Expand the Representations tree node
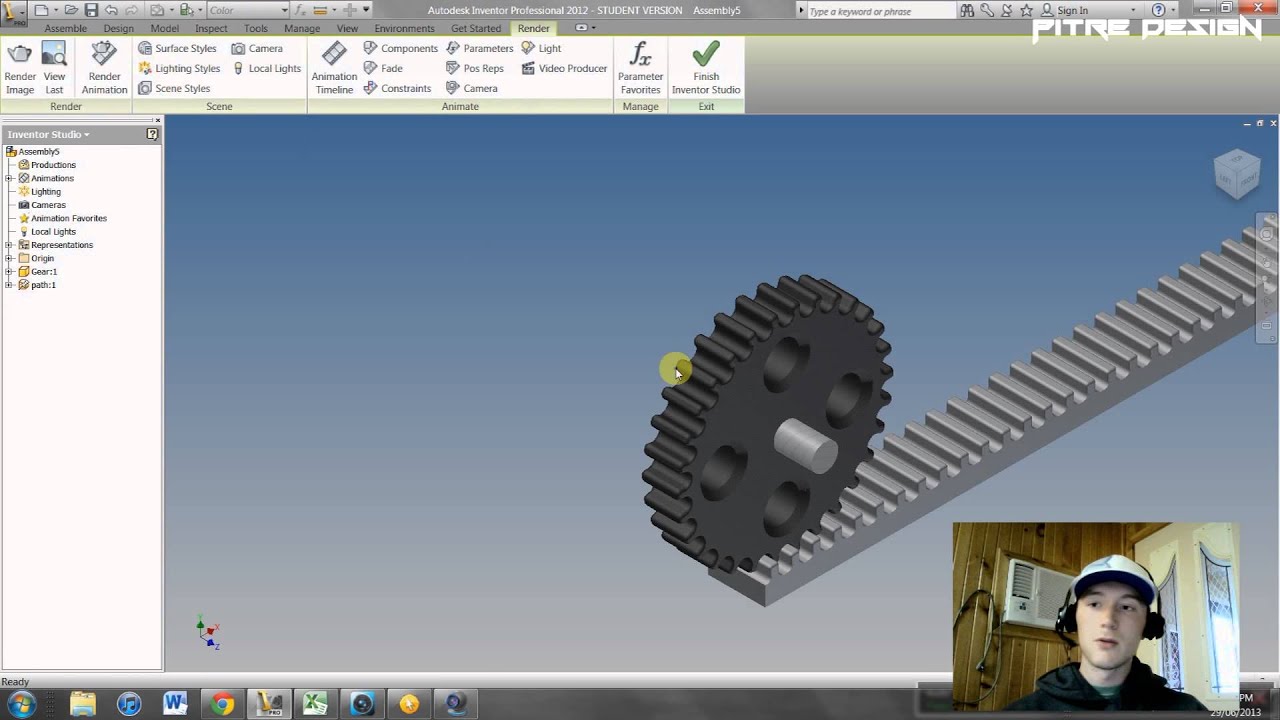 9,245
